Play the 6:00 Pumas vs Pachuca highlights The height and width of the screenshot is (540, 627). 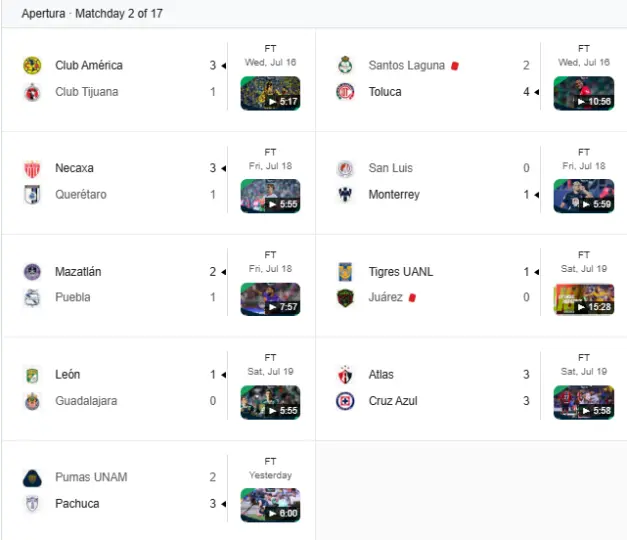270,505
